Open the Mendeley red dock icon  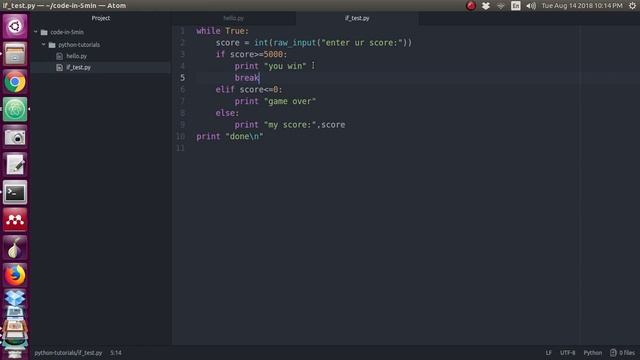[x=15, y=220]
